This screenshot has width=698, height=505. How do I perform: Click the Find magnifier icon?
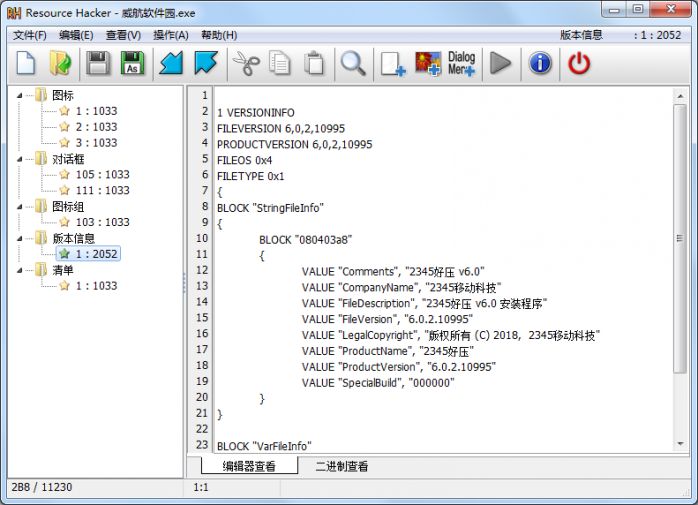[x=353, y=63]
